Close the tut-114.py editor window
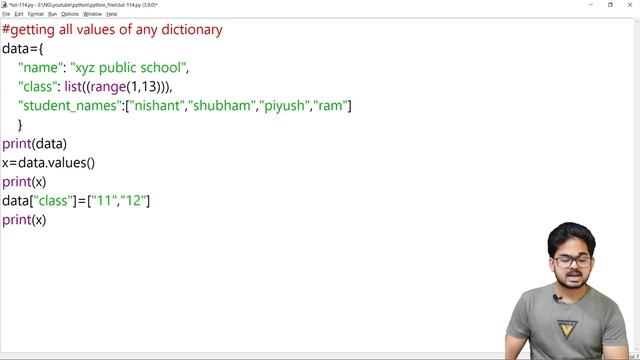Image resolution: width=640 pixels, height=360 pixels. [x=630, y=4]
